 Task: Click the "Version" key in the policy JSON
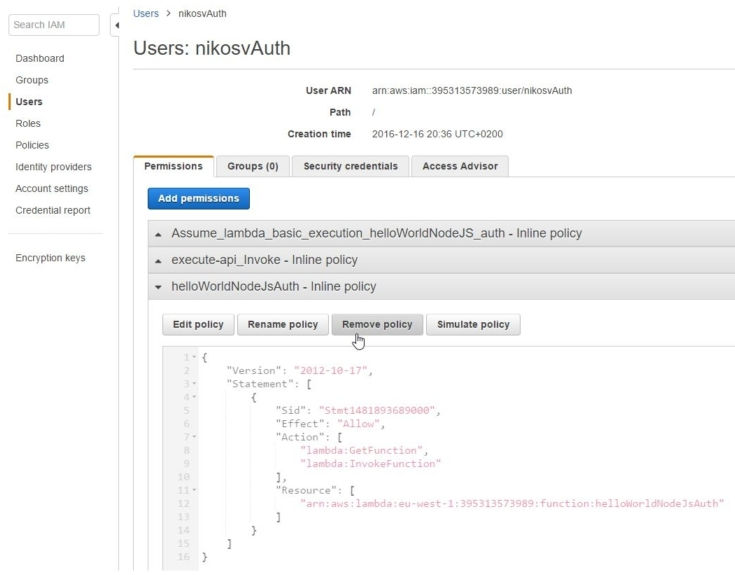tap(255, 371)
